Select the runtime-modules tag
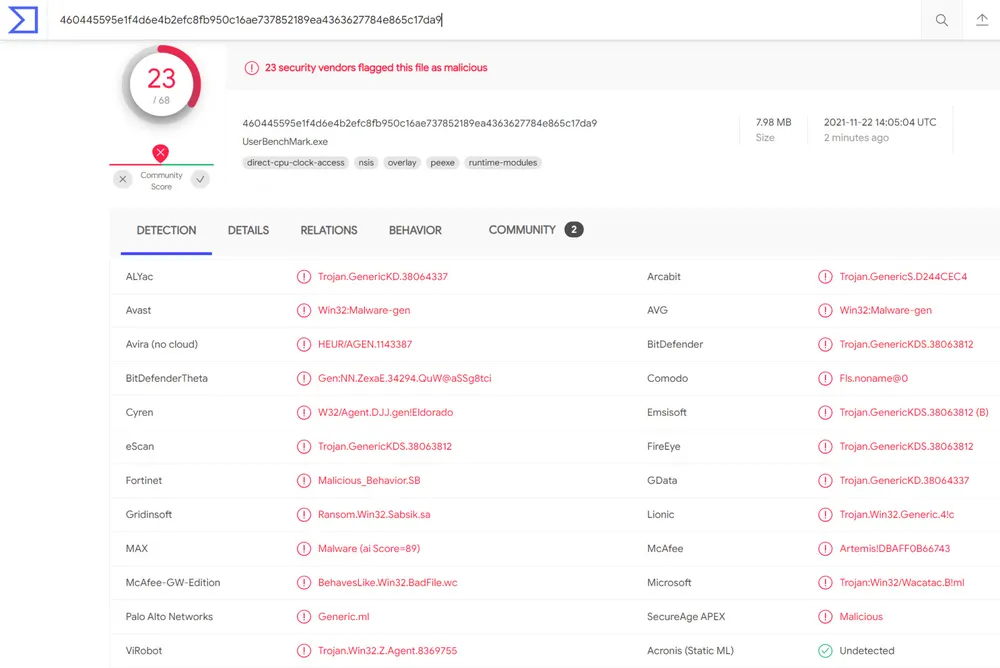1000x668 pixels. click(x=503, y=163)
